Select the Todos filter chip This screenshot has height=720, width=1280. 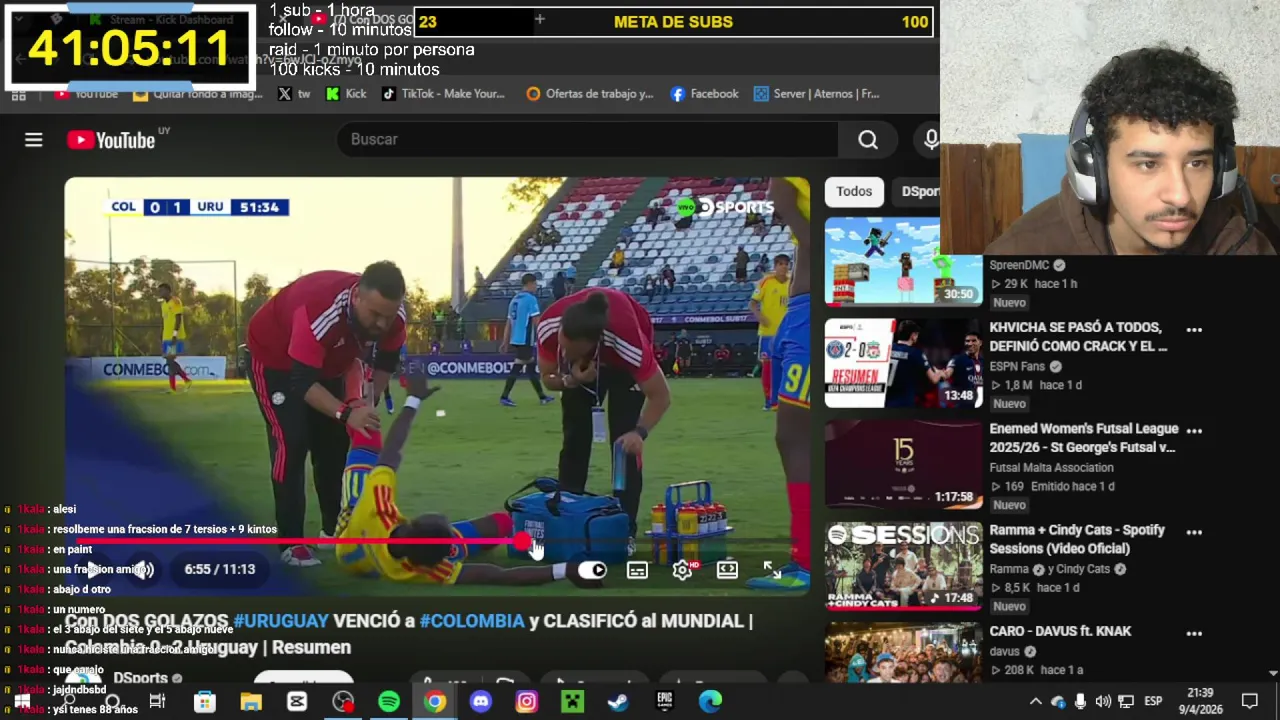(x=854, y=191)
